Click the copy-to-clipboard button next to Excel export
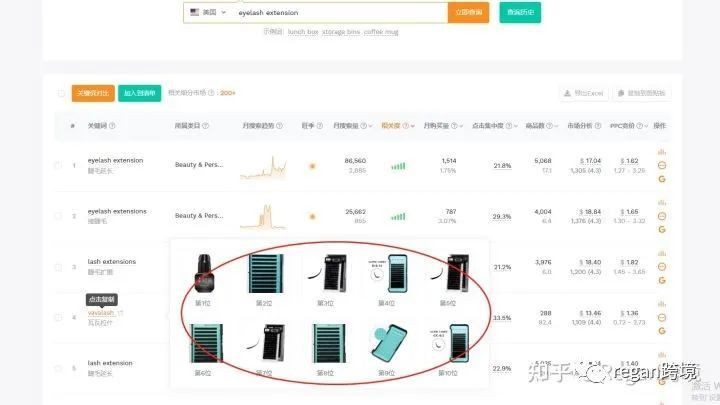This screenshot has width=720, height=405. [x=641, y=93]
